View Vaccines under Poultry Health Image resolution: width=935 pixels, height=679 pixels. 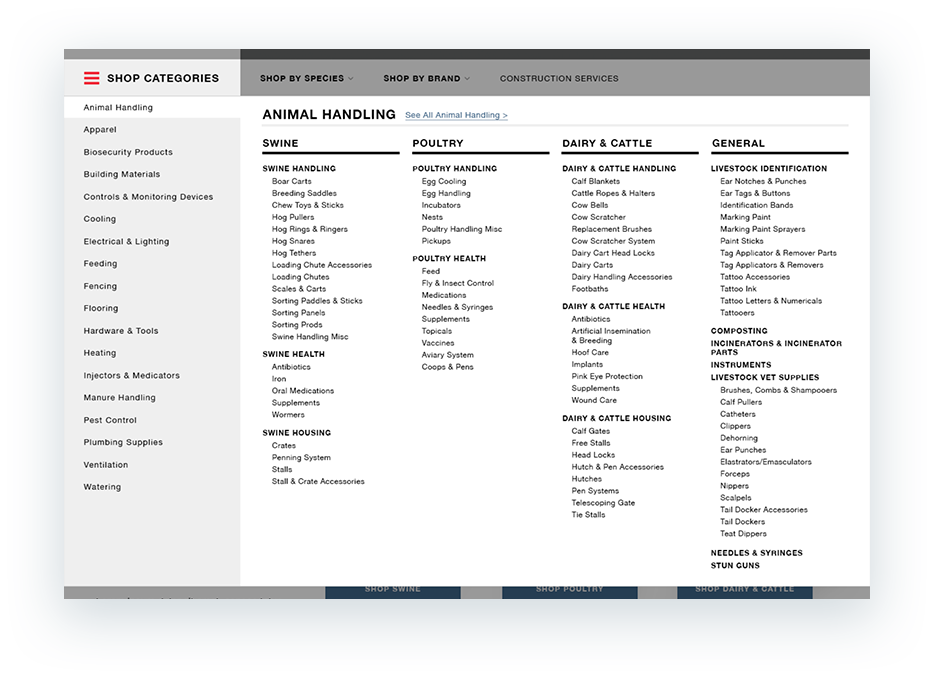[438, 342]
